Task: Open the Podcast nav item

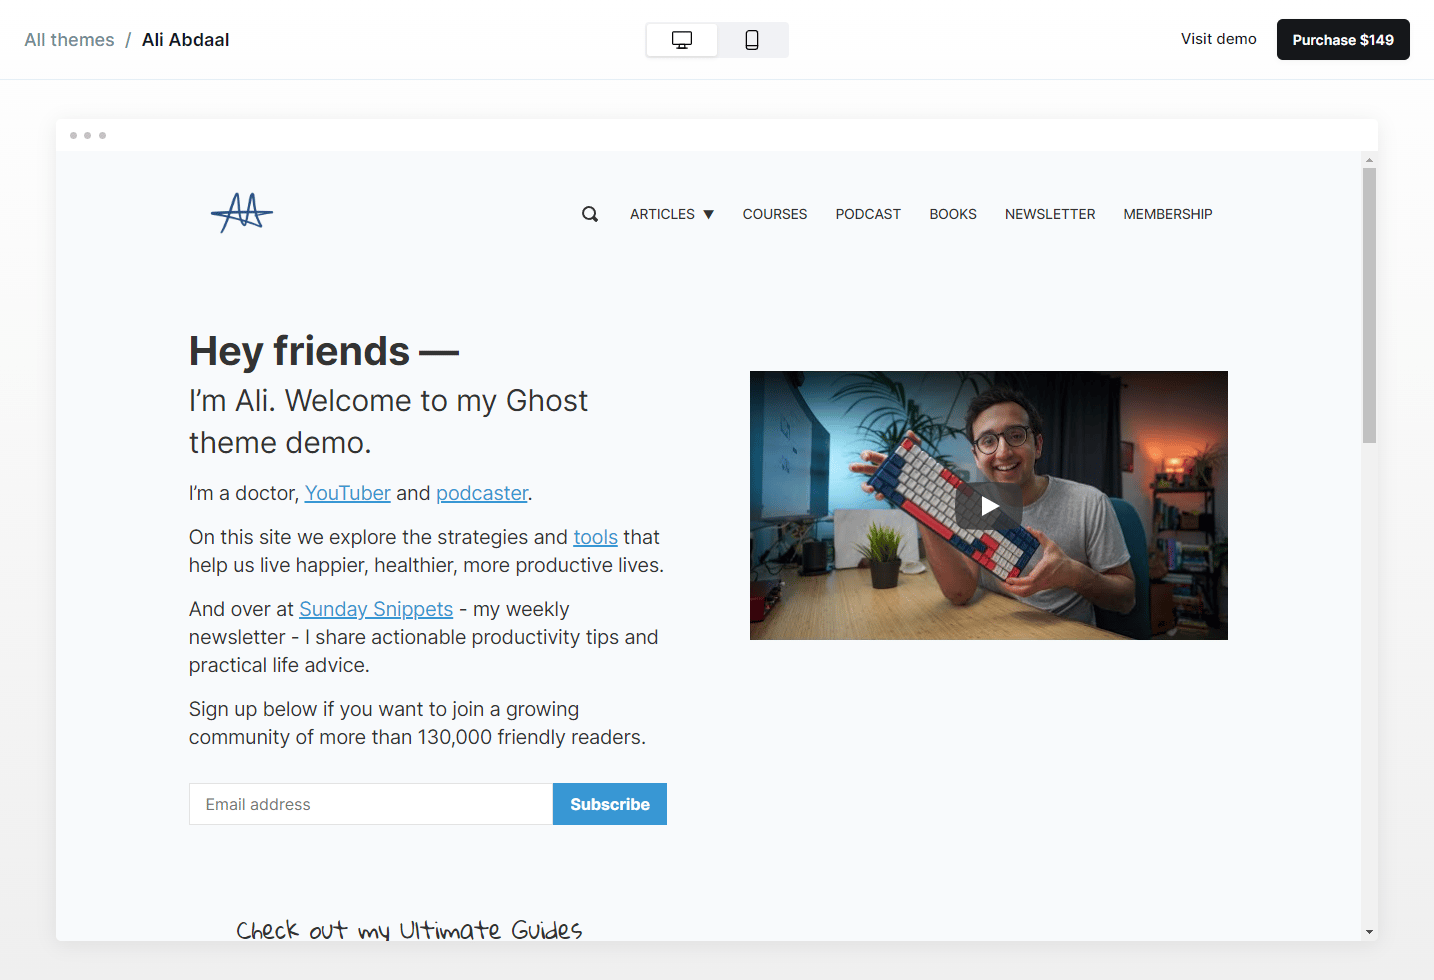Action: 868,214
